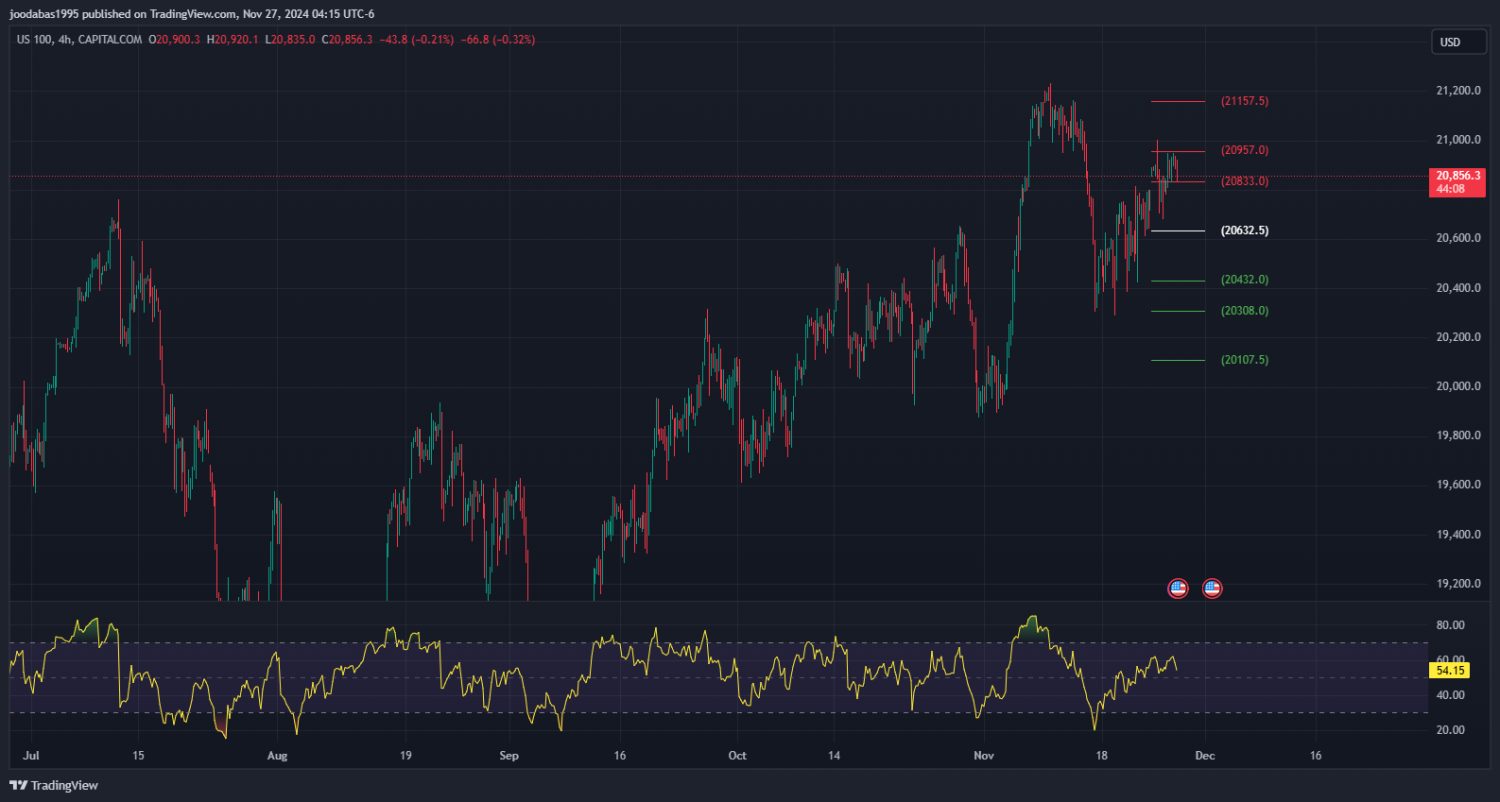The height and width of the screenshot is (802, 1500).
Task: Click the low value L20,835.0
Action: pyautogui.click(x=290, y=40)
